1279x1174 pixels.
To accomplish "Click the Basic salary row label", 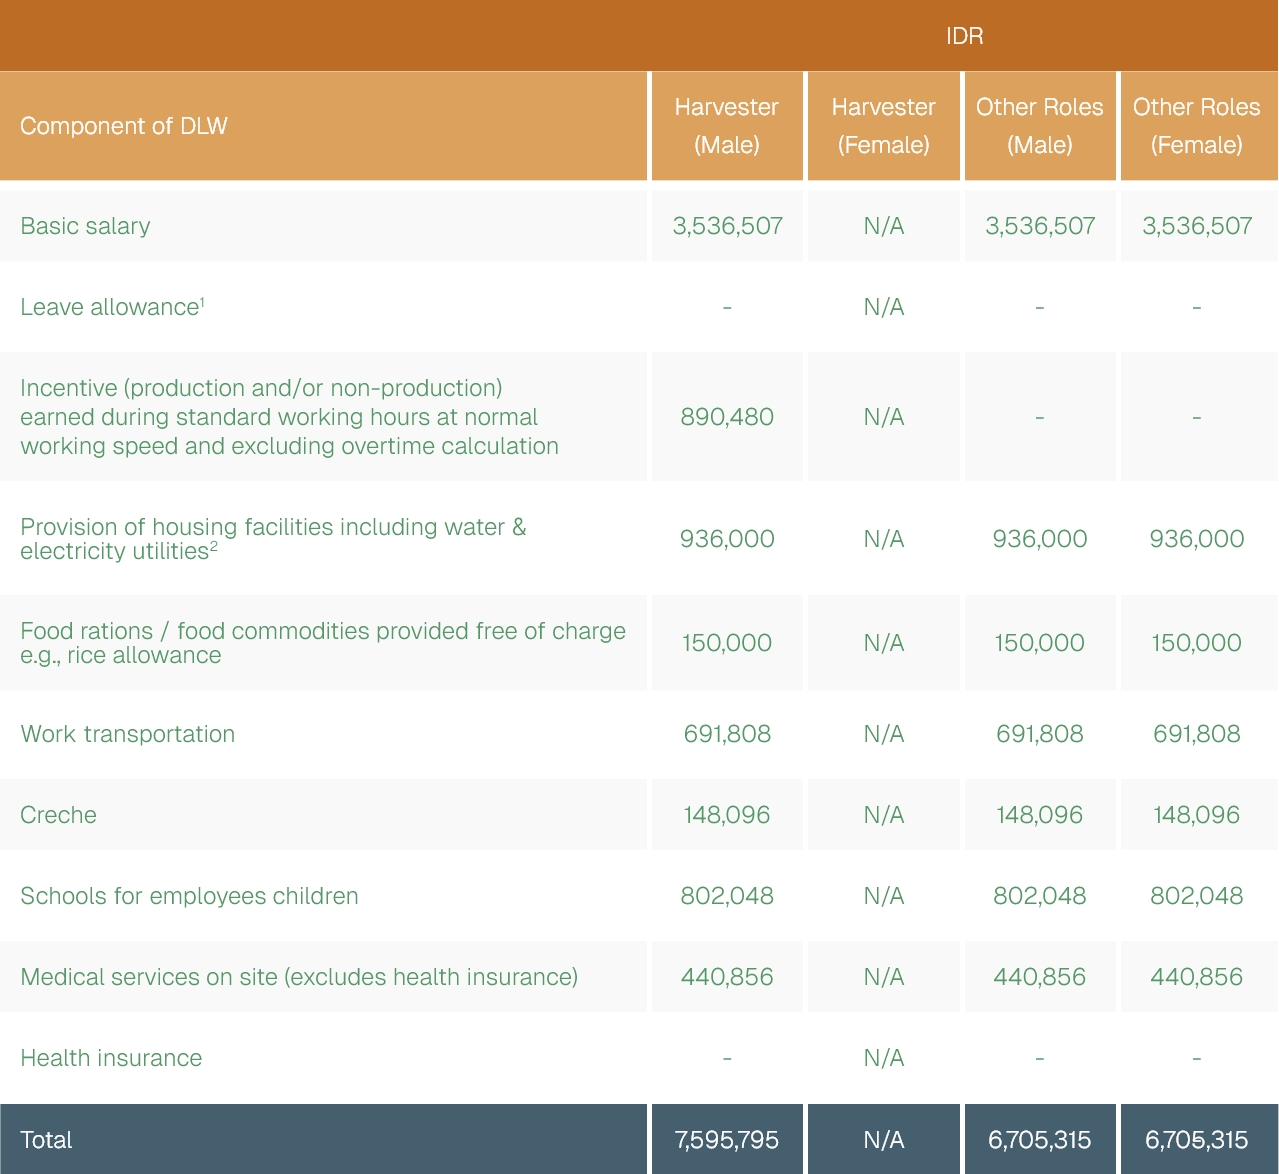I will pyautogui.click(x=85, y=226).
